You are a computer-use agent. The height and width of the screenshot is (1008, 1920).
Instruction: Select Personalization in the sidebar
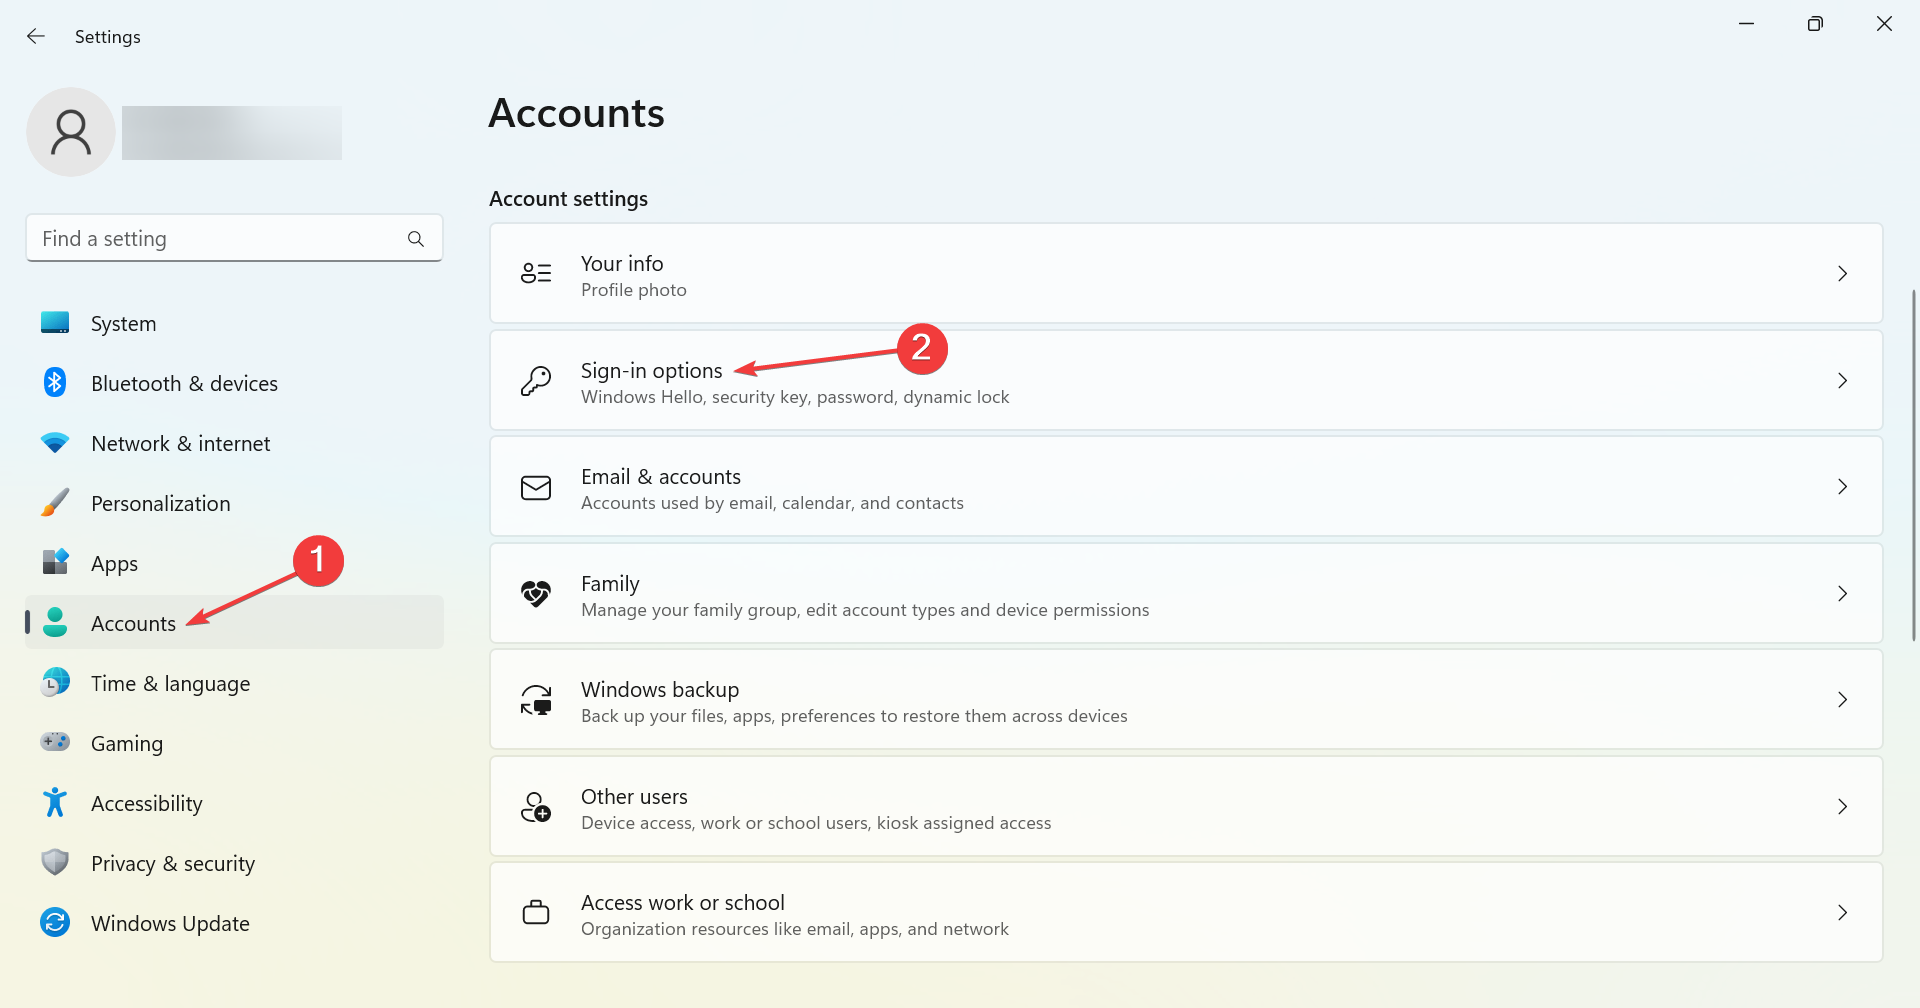[234, 503]
